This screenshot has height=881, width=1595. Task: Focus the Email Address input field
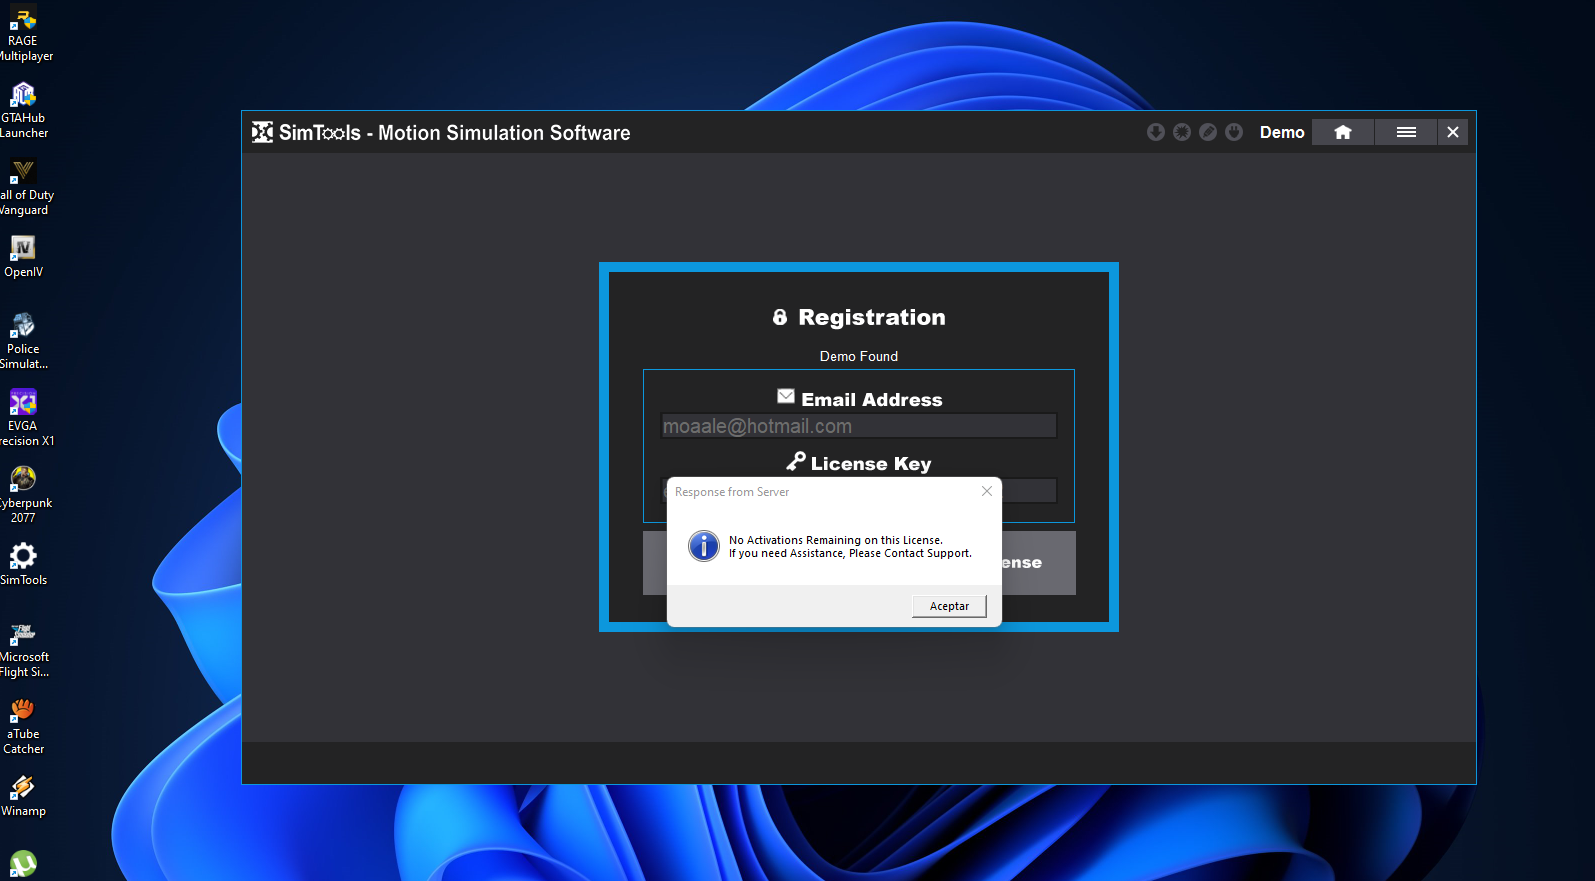(x=858, y=426)
